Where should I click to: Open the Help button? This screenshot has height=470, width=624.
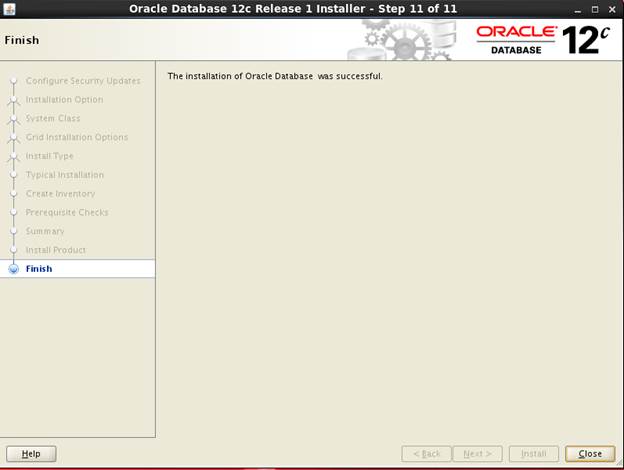click(x=31, y=454)
